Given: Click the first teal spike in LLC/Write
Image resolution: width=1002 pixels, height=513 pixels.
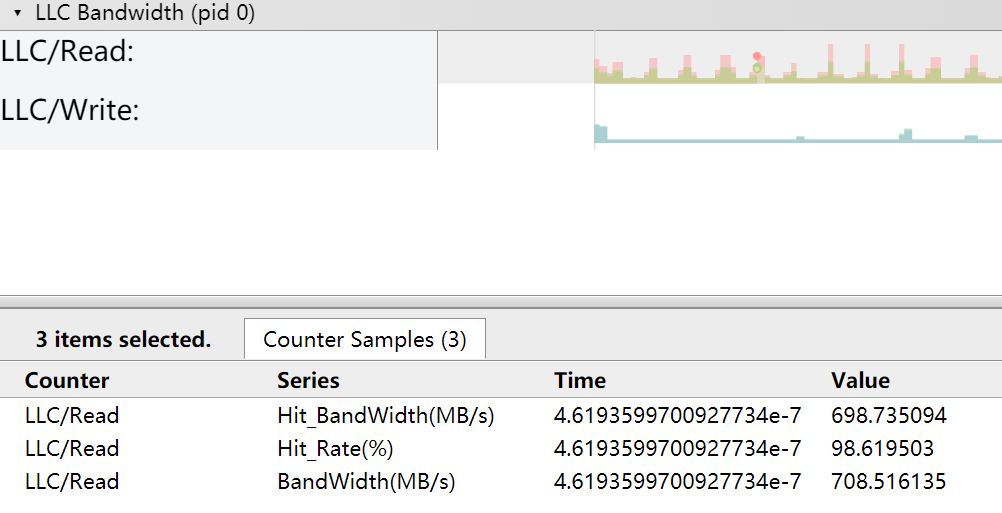Looking at the screenshot, I should (601, 132).
